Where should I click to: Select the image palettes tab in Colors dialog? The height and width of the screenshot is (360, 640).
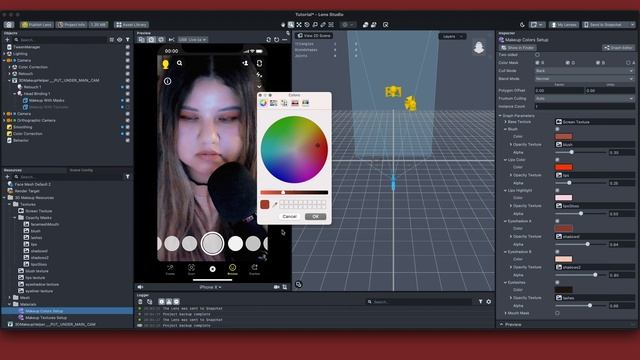click(295, 103)
